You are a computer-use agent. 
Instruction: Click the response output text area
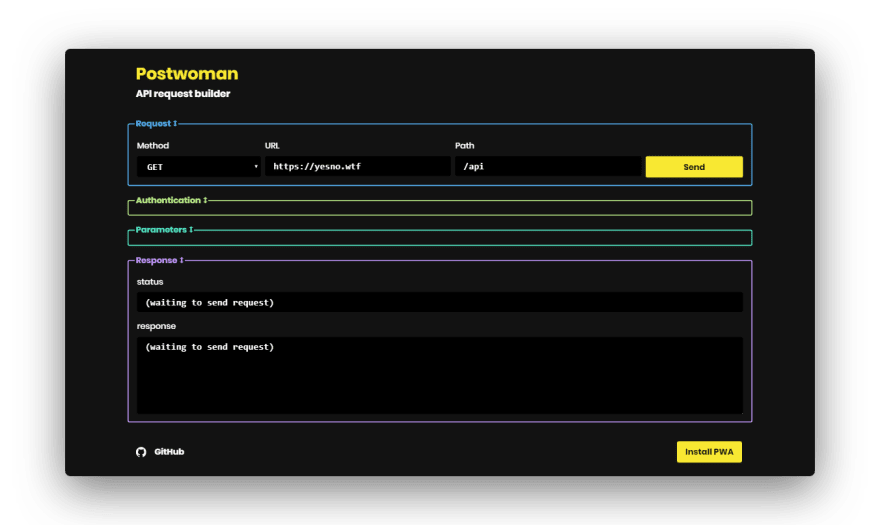[439, 375]
